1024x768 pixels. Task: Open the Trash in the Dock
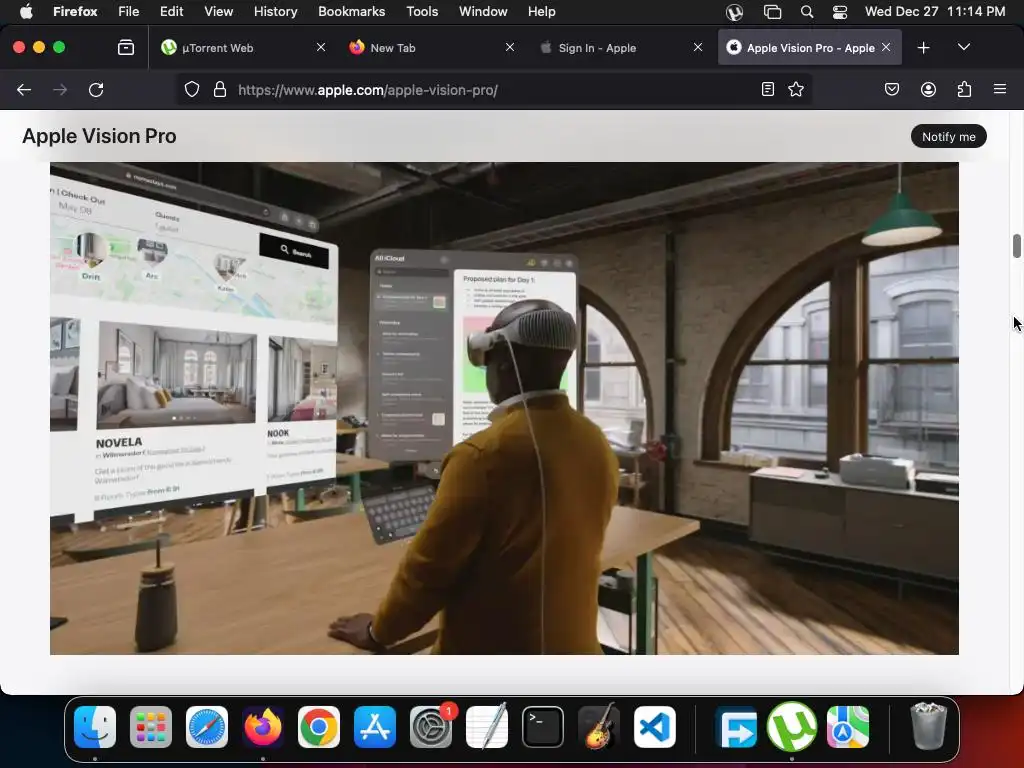(x=928, y=726)
